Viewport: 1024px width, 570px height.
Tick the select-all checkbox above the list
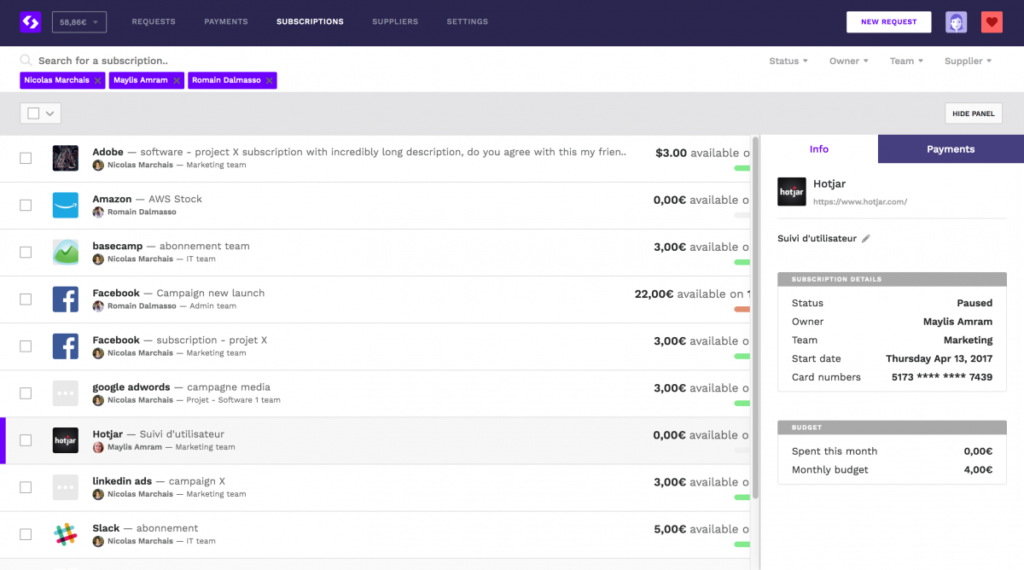coord(33,114)
